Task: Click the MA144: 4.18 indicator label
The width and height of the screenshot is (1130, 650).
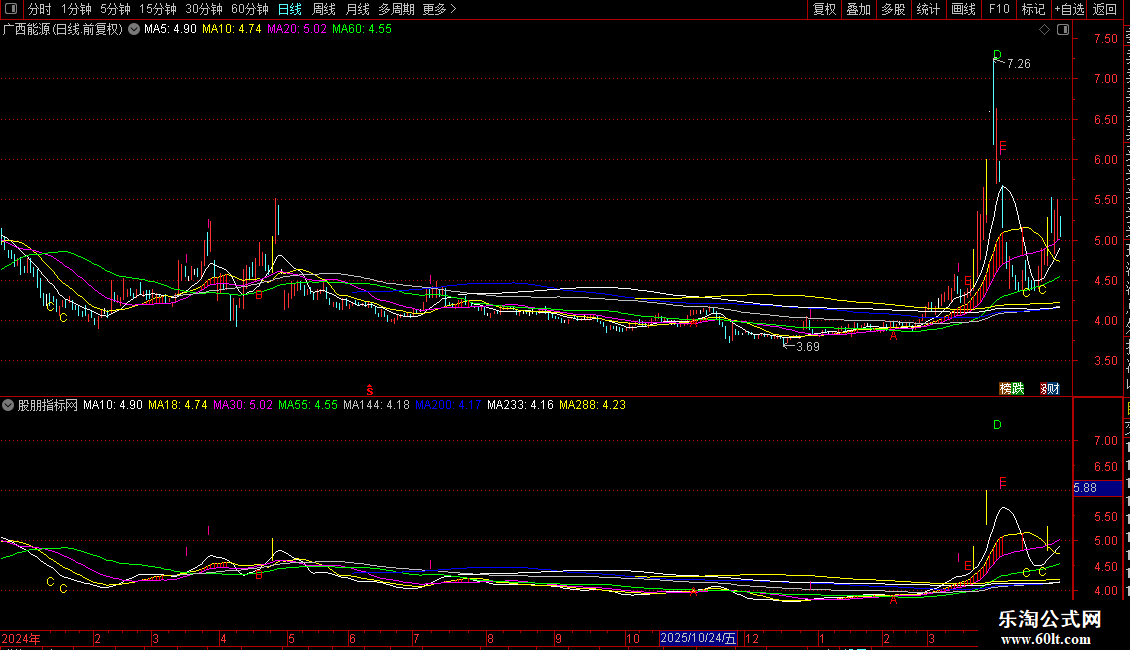Action: (376, 405)
